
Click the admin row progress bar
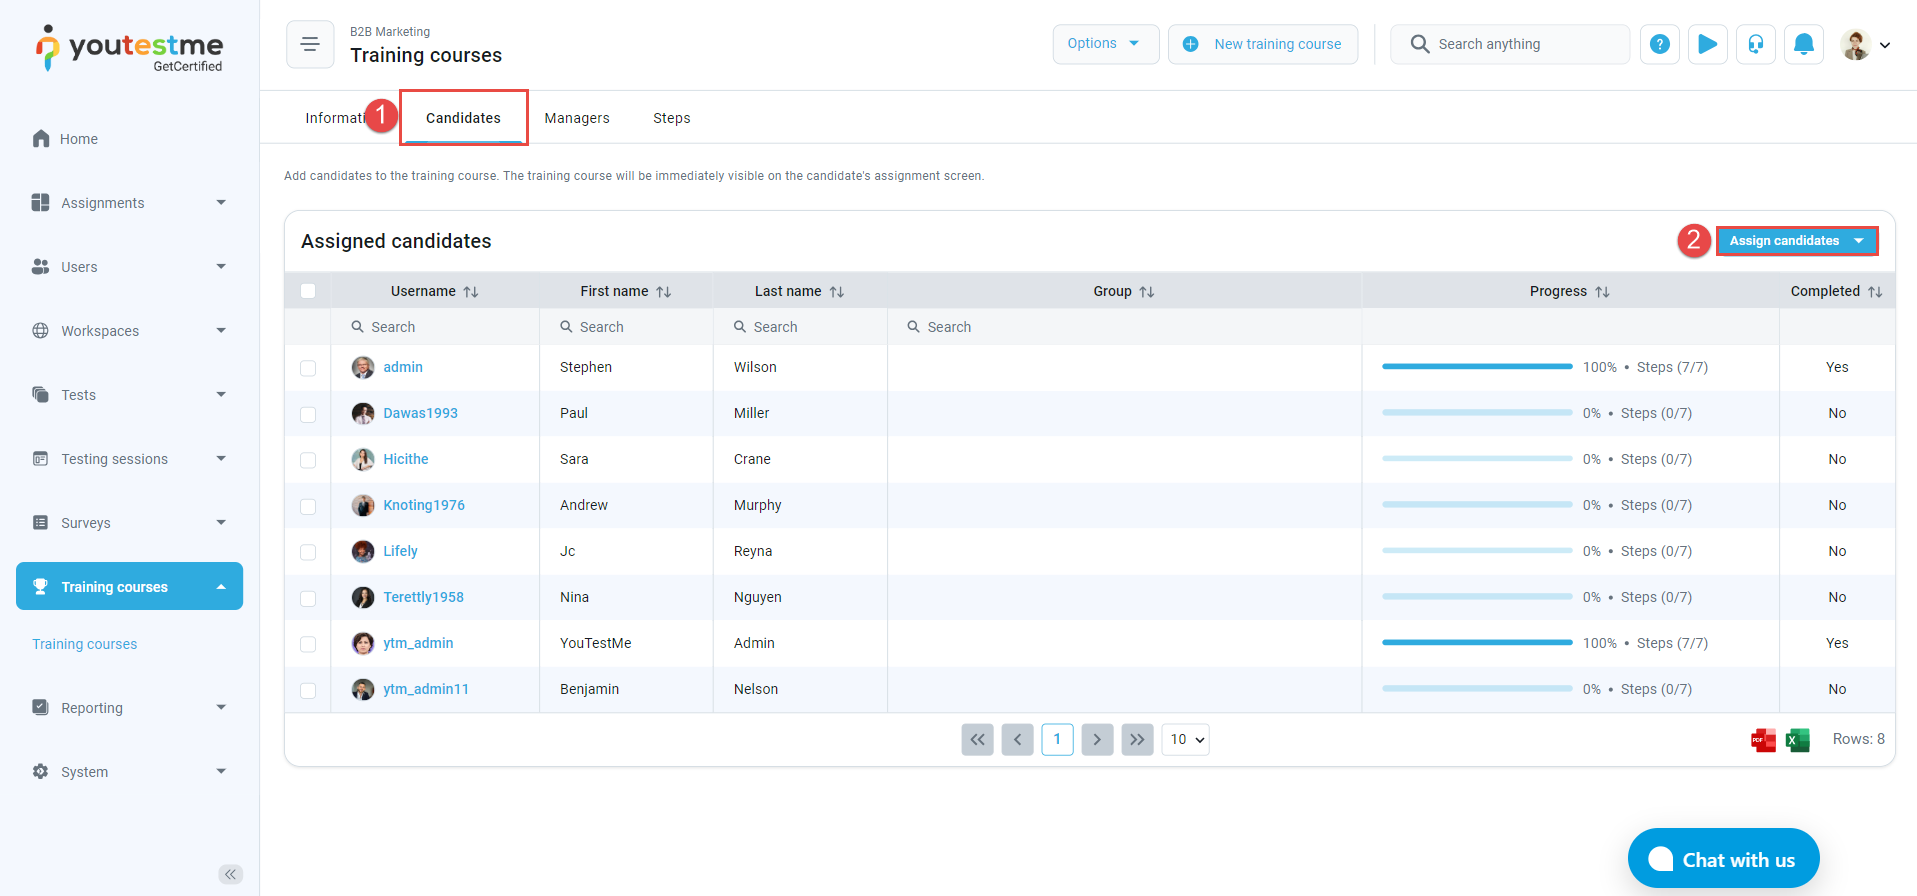click(1476, 367)
